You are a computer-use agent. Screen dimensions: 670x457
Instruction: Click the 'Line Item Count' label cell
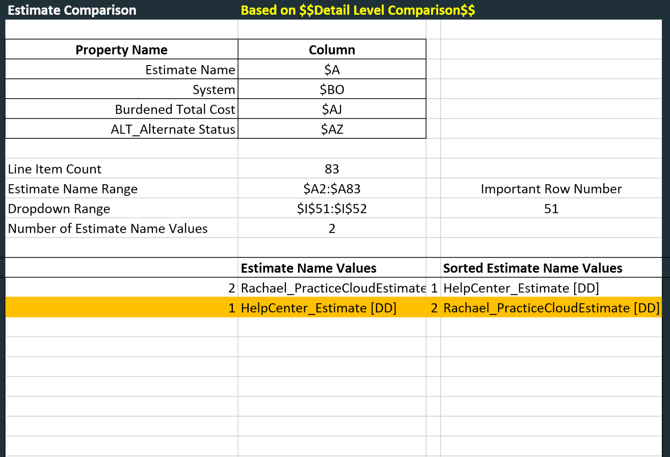pyautogui.click(x=54, y=169)
